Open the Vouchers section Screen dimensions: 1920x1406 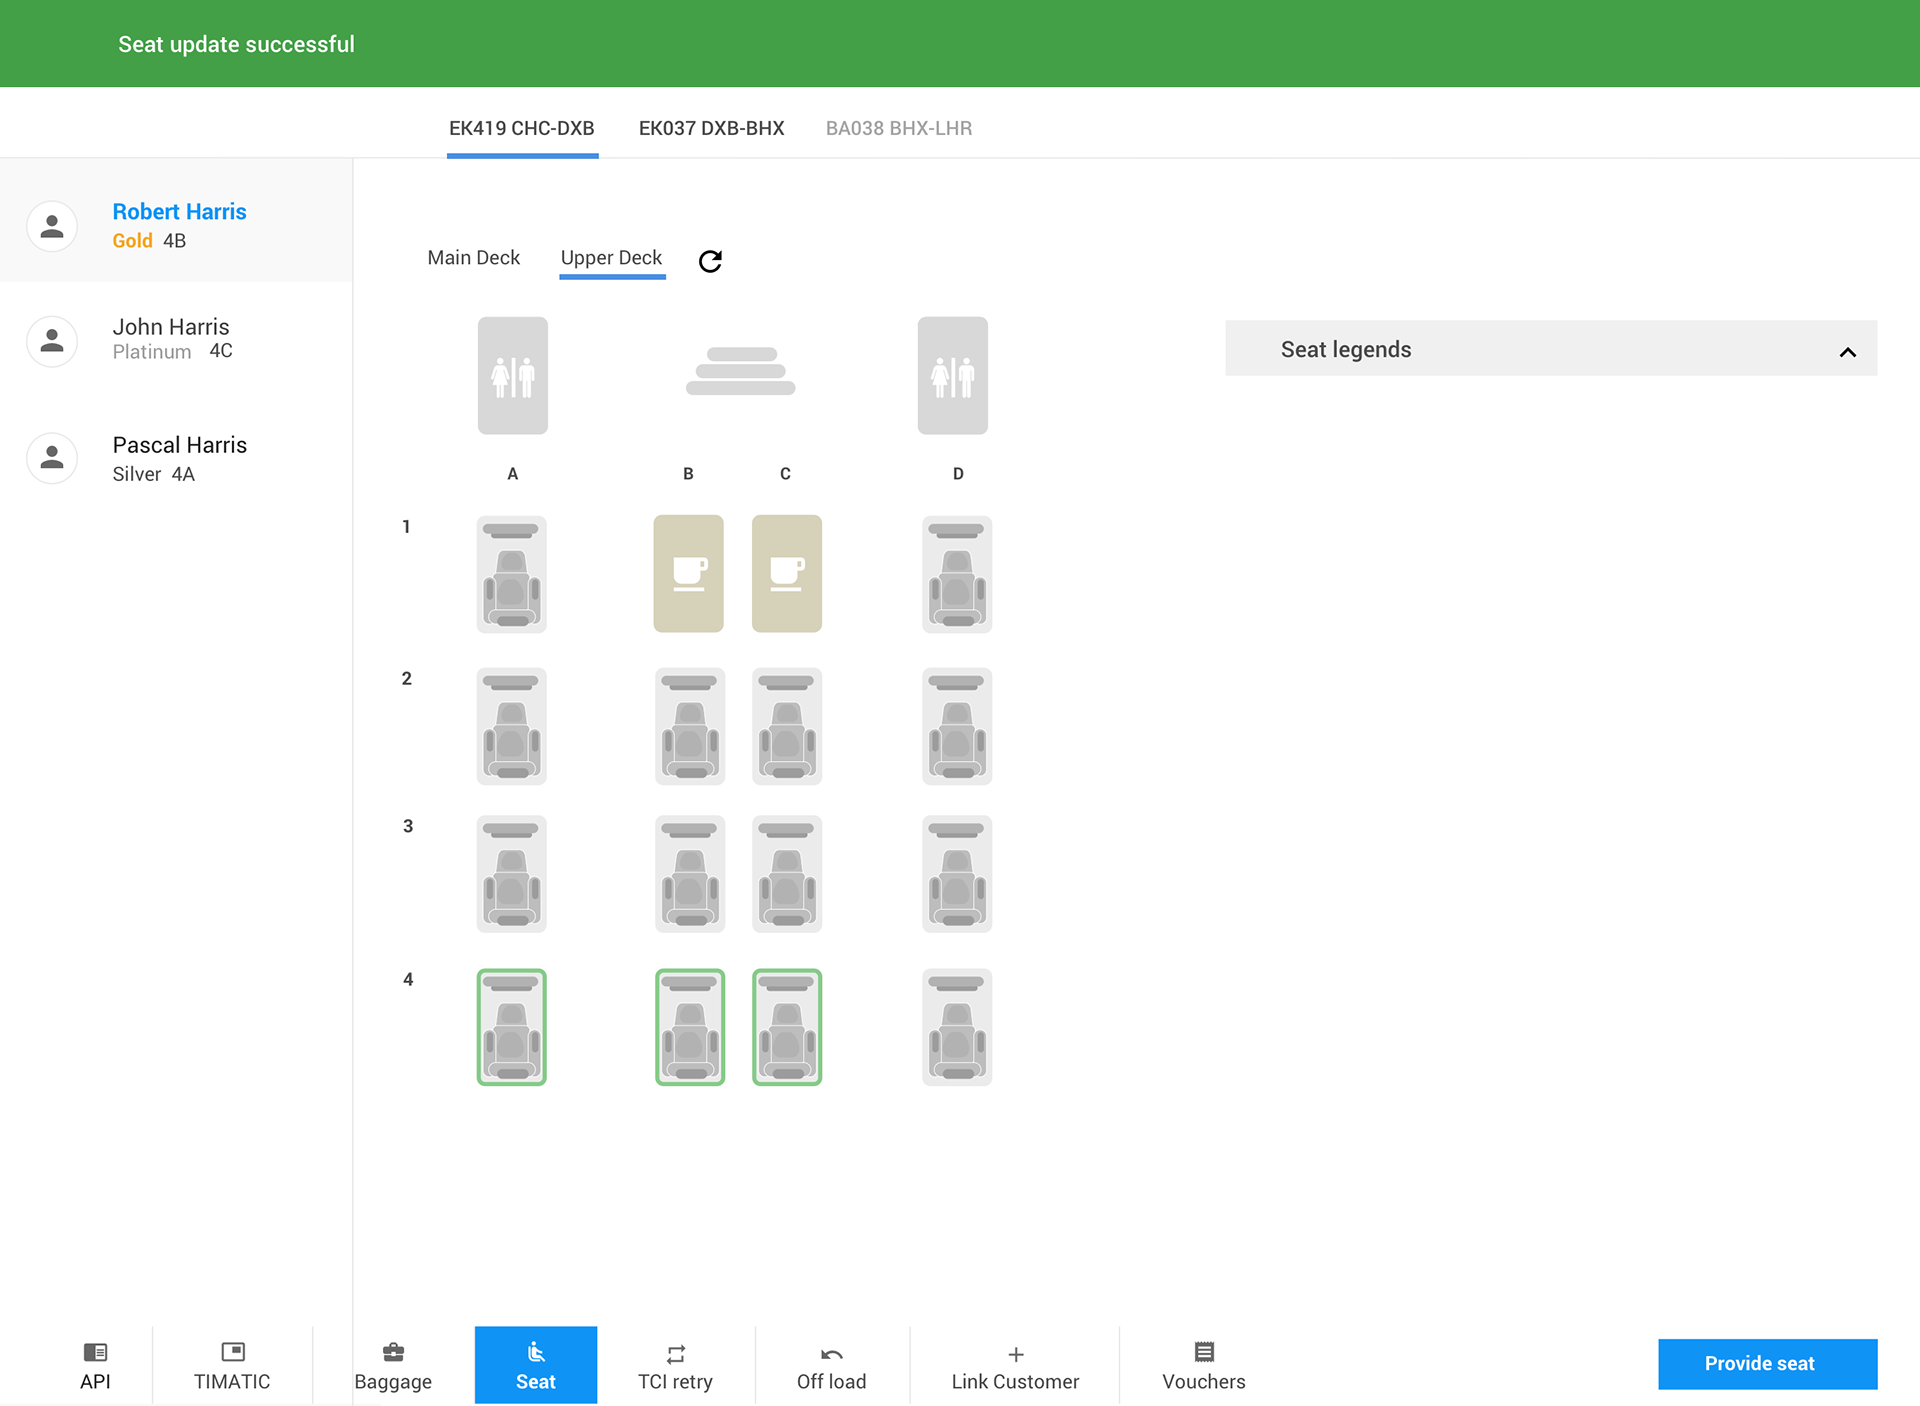[1203, 1366]
